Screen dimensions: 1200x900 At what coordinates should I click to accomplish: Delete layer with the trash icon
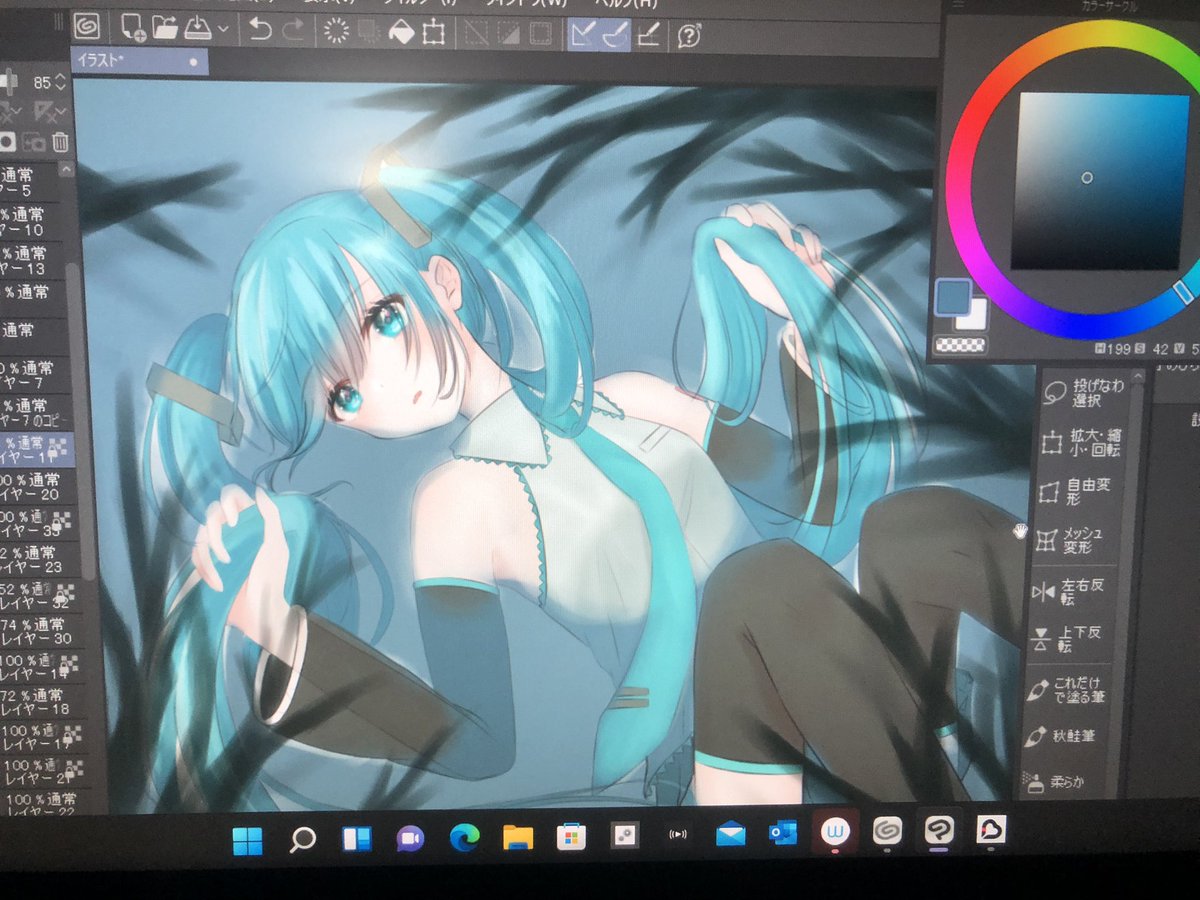point(60,143)
